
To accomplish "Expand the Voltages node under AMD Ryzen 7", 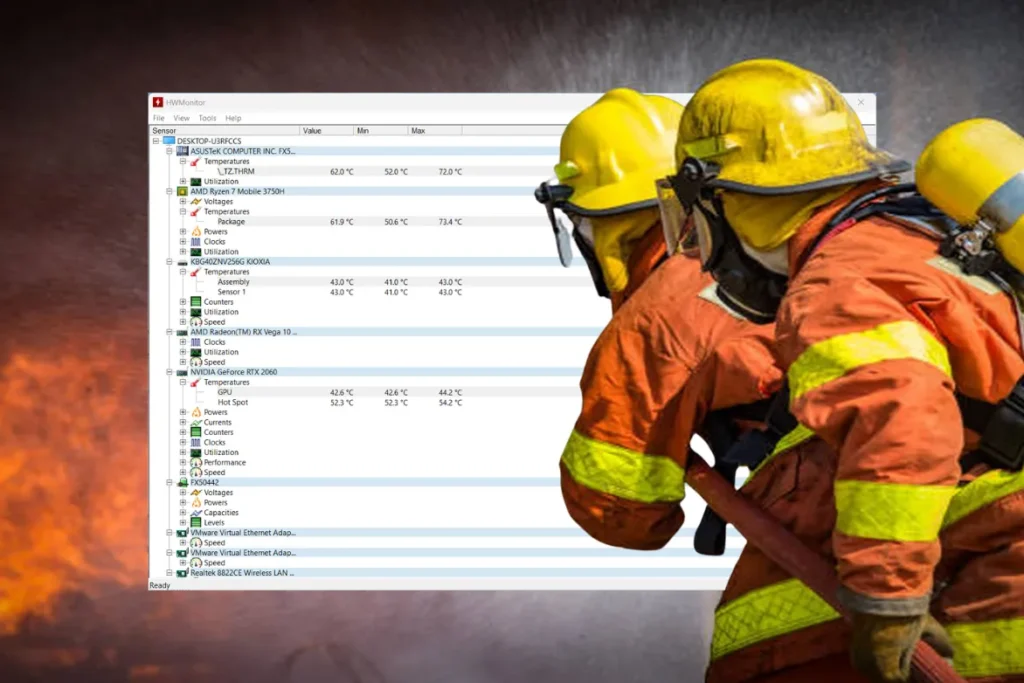I will 183,201.
